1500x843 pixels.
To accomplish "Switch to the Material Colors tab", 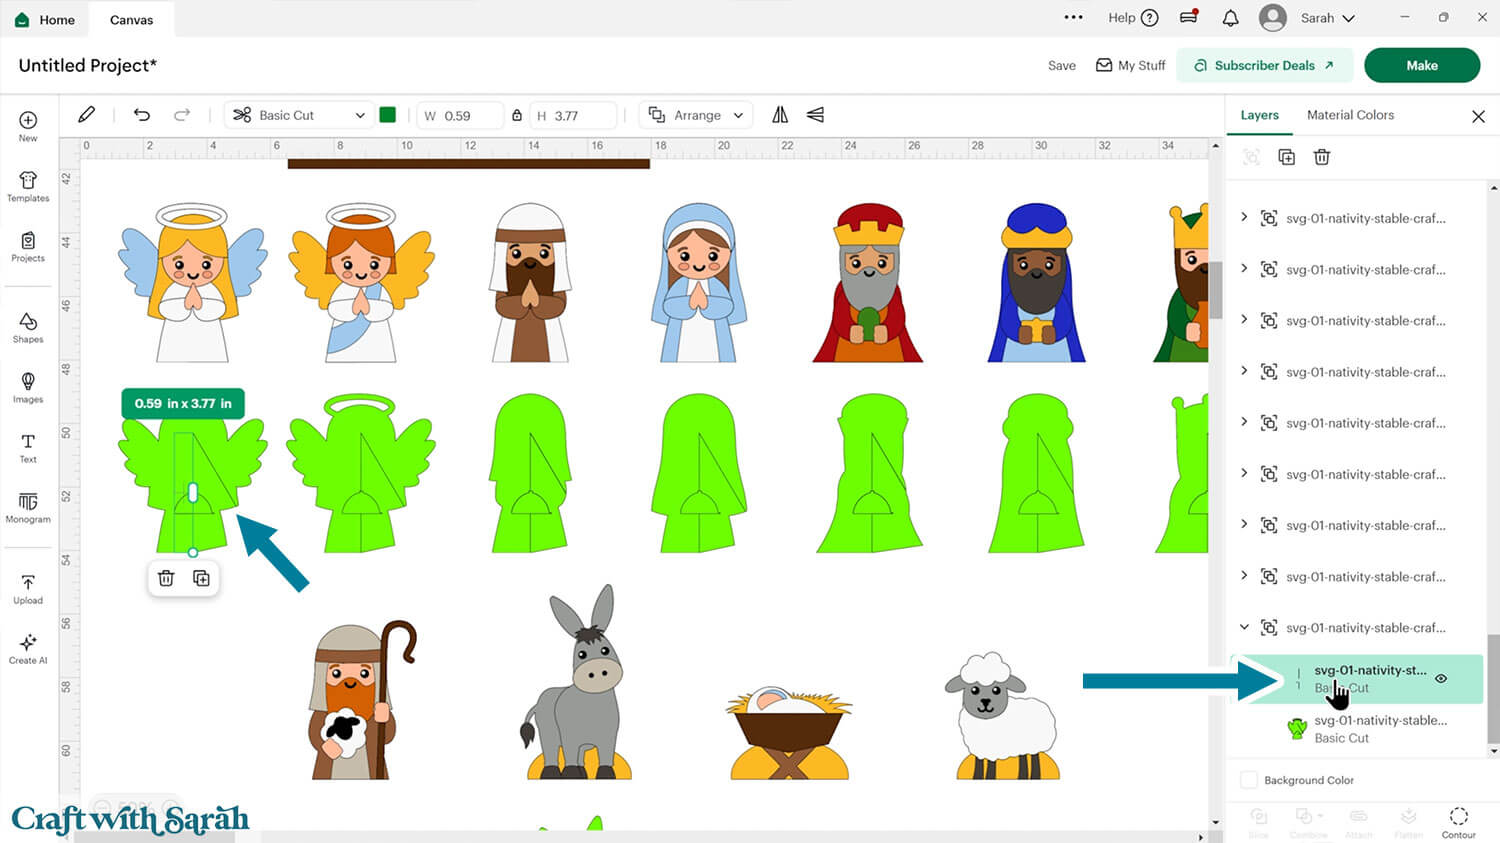I will point(1350,115).
